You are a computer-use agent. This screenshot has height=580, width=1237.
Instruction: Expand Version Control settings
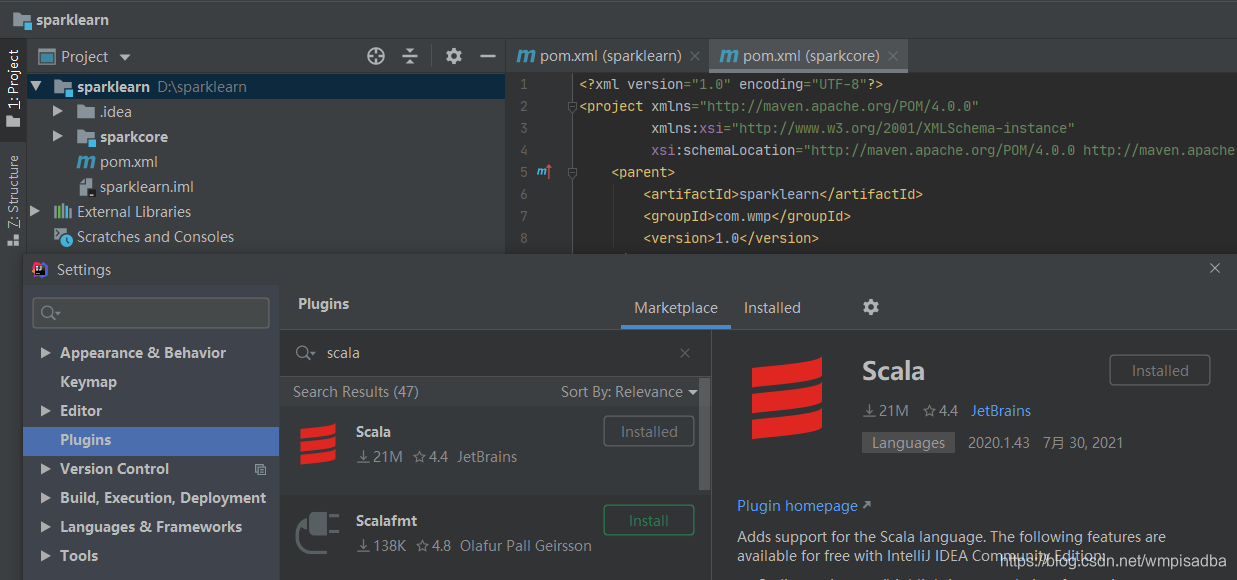46,469
